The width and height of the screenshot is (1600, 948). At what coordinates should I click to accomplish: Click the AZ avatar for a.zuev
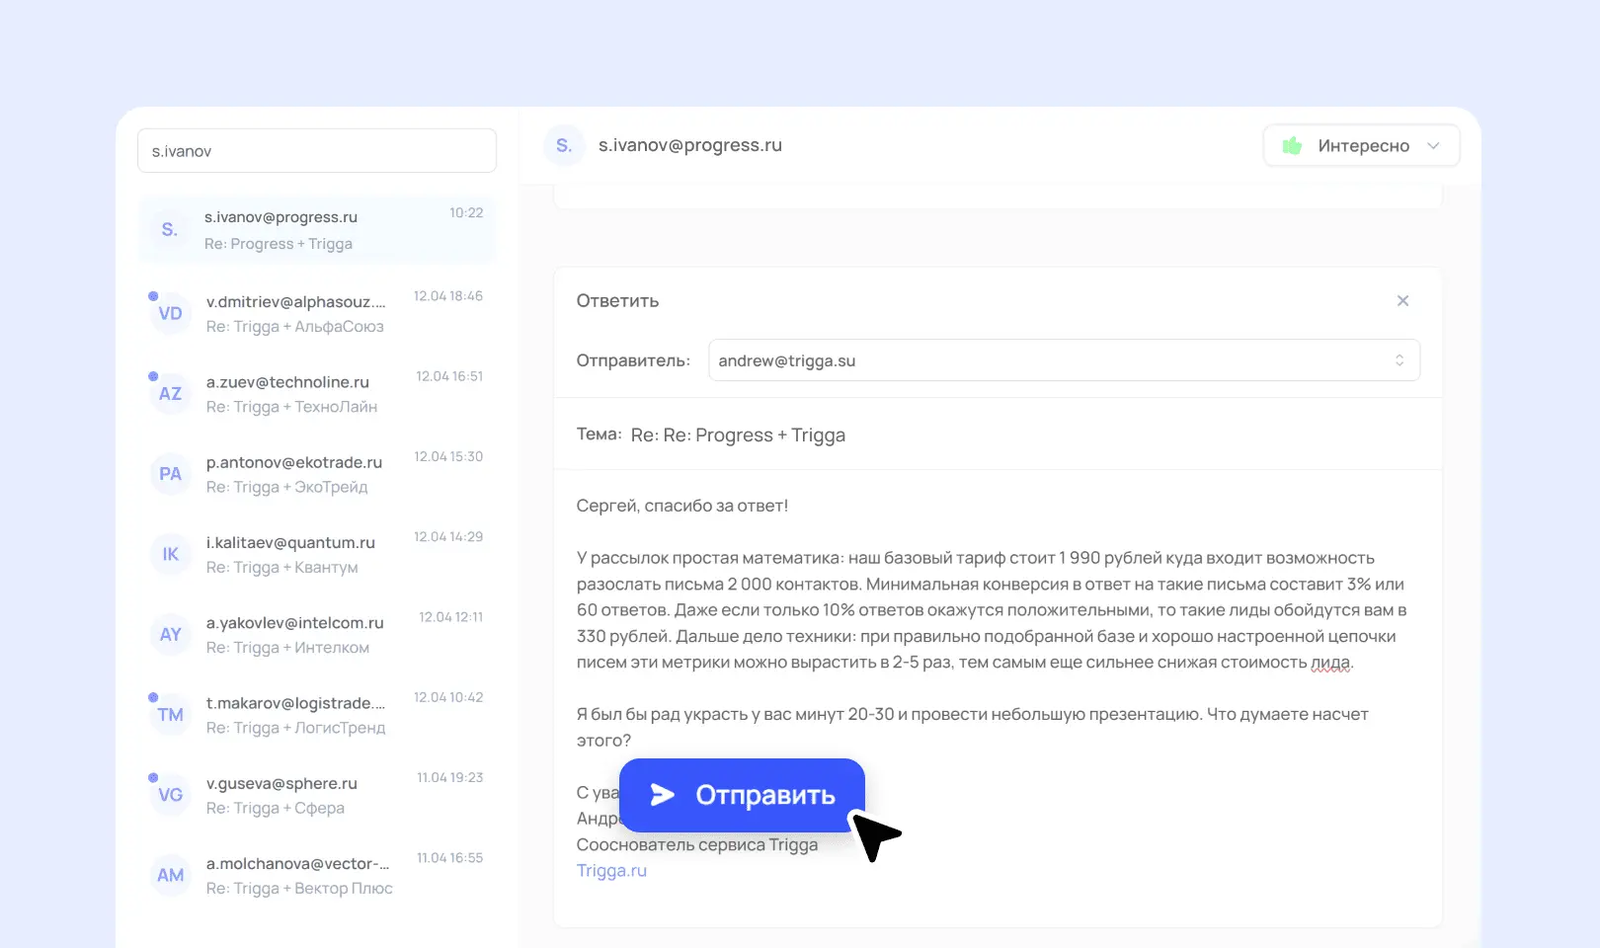tap(170, 394)
